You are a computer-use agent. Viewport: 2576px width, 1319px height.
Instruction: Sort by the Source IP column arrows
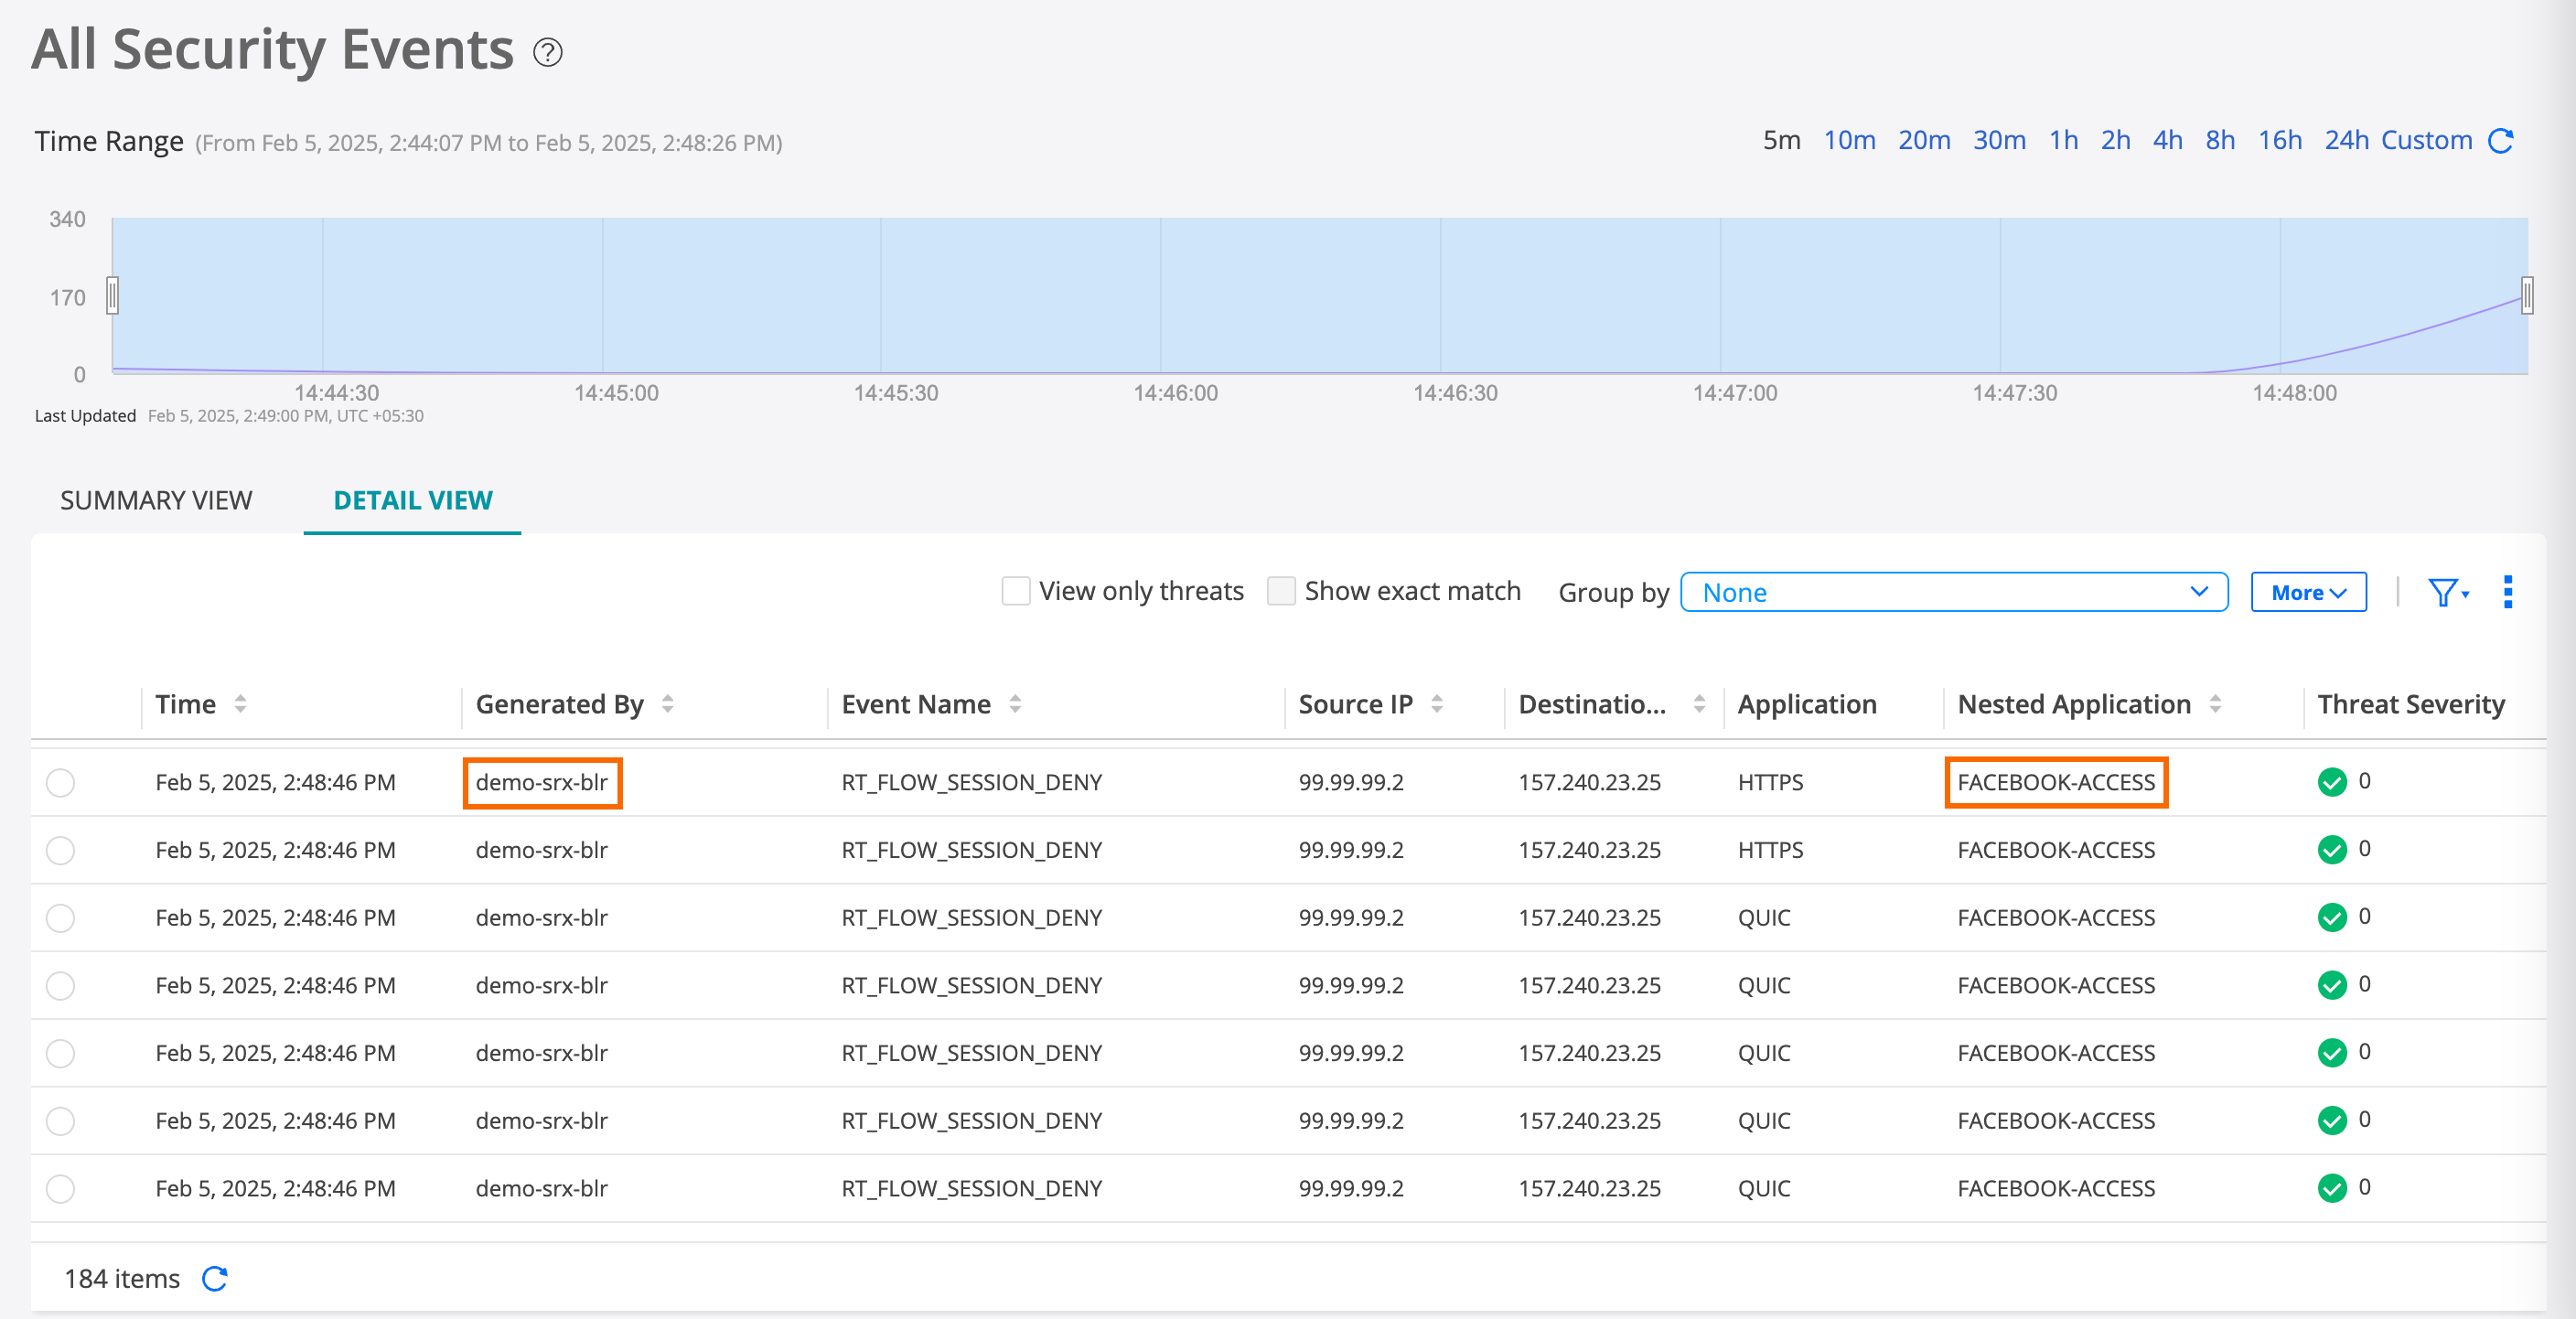(1436, 704)
